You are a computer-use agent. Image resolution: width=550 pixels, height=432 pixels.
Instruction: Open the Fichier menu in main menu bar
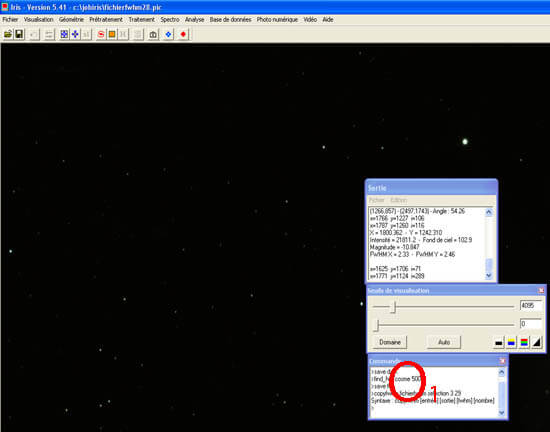point(10,20)
